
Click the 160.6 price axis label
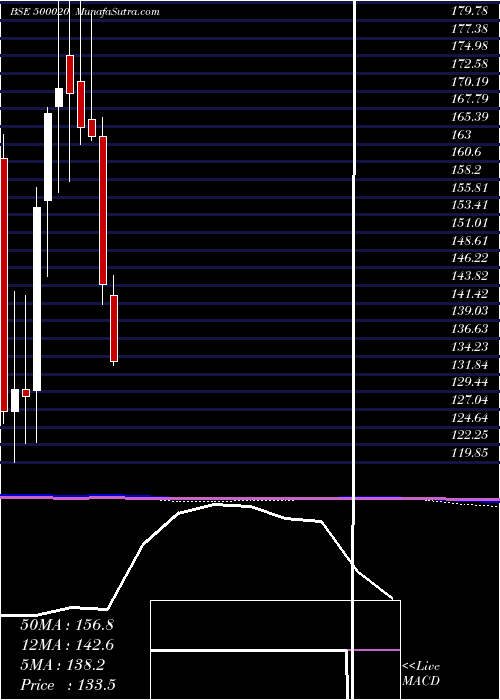(x=467, y=152)
